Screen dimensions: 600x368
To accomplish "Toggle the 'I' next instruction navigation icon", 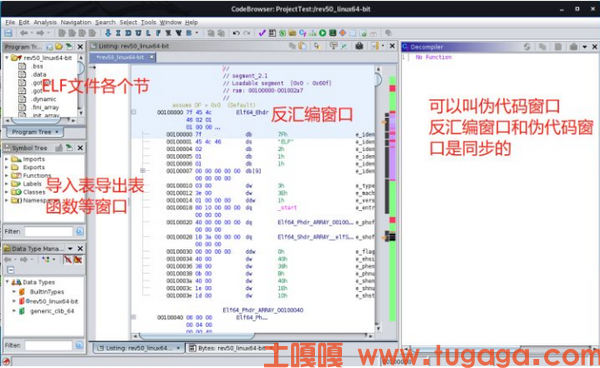I will click(x=118, y=33).
